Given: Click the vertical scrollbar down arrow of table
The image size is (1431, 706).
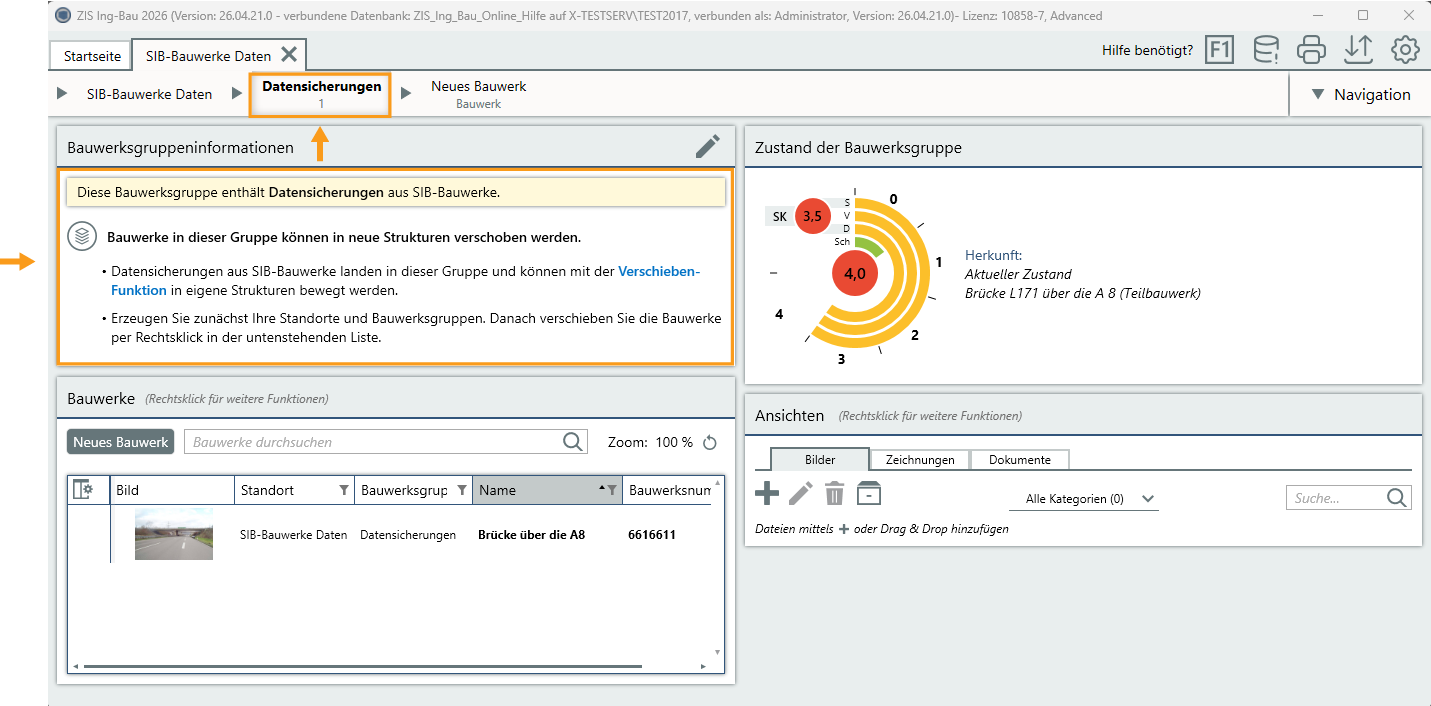Looking at the screenshot, I should click(718, 652).
